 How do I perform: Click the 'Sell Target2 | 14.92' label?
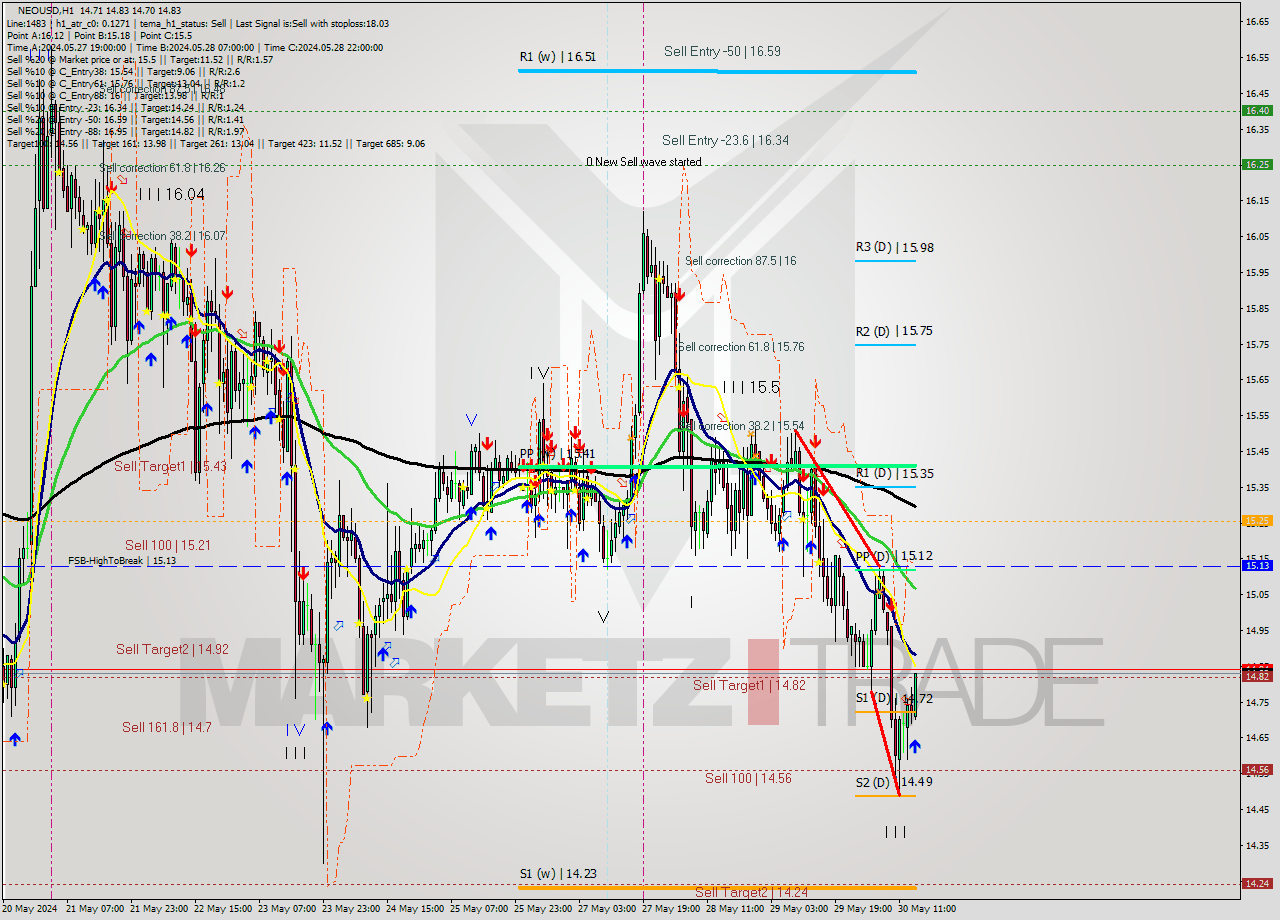(172, 649)
